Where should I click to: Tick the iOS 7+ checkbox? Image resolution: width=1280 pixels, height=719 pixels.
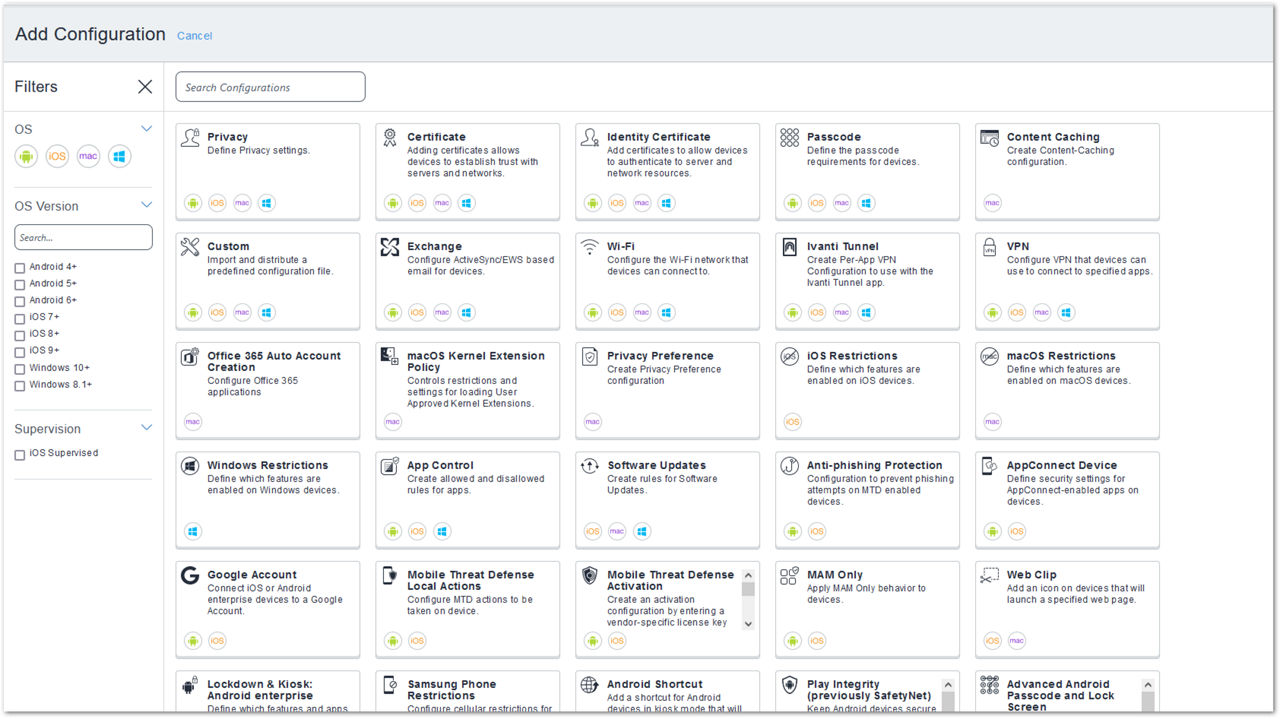point(20,318)
